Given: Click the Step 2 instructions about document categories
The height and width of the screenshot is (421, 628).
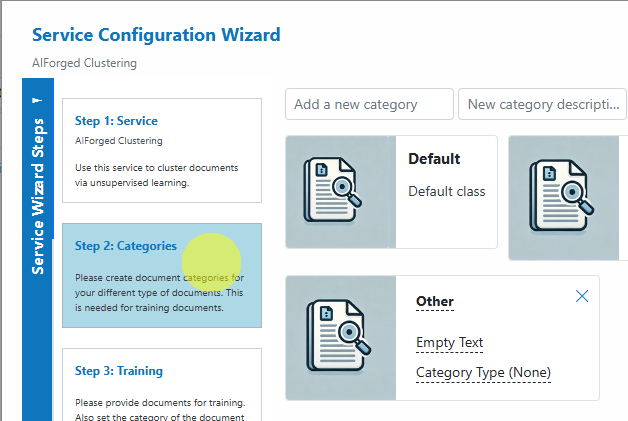Looking at the screenshot, I should pos(159,293).
